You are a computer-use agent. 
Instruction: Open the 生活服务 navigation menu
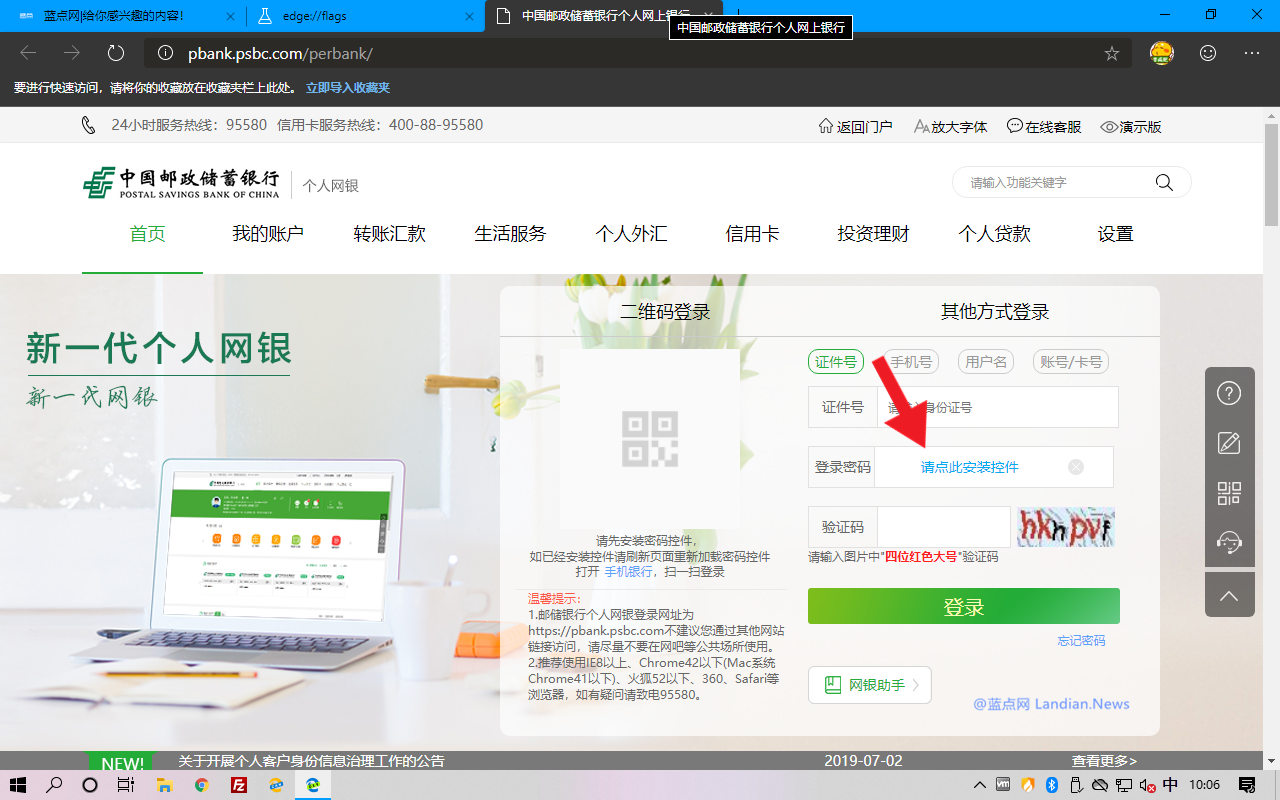point(511,234)
